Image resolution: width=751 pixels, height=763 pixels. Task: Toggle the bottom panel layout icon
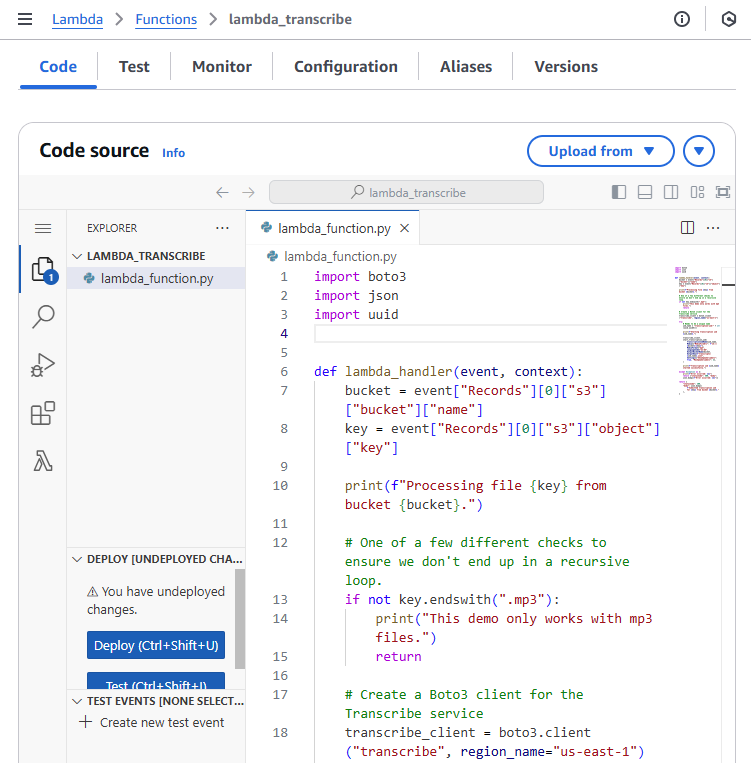[645, 192]
